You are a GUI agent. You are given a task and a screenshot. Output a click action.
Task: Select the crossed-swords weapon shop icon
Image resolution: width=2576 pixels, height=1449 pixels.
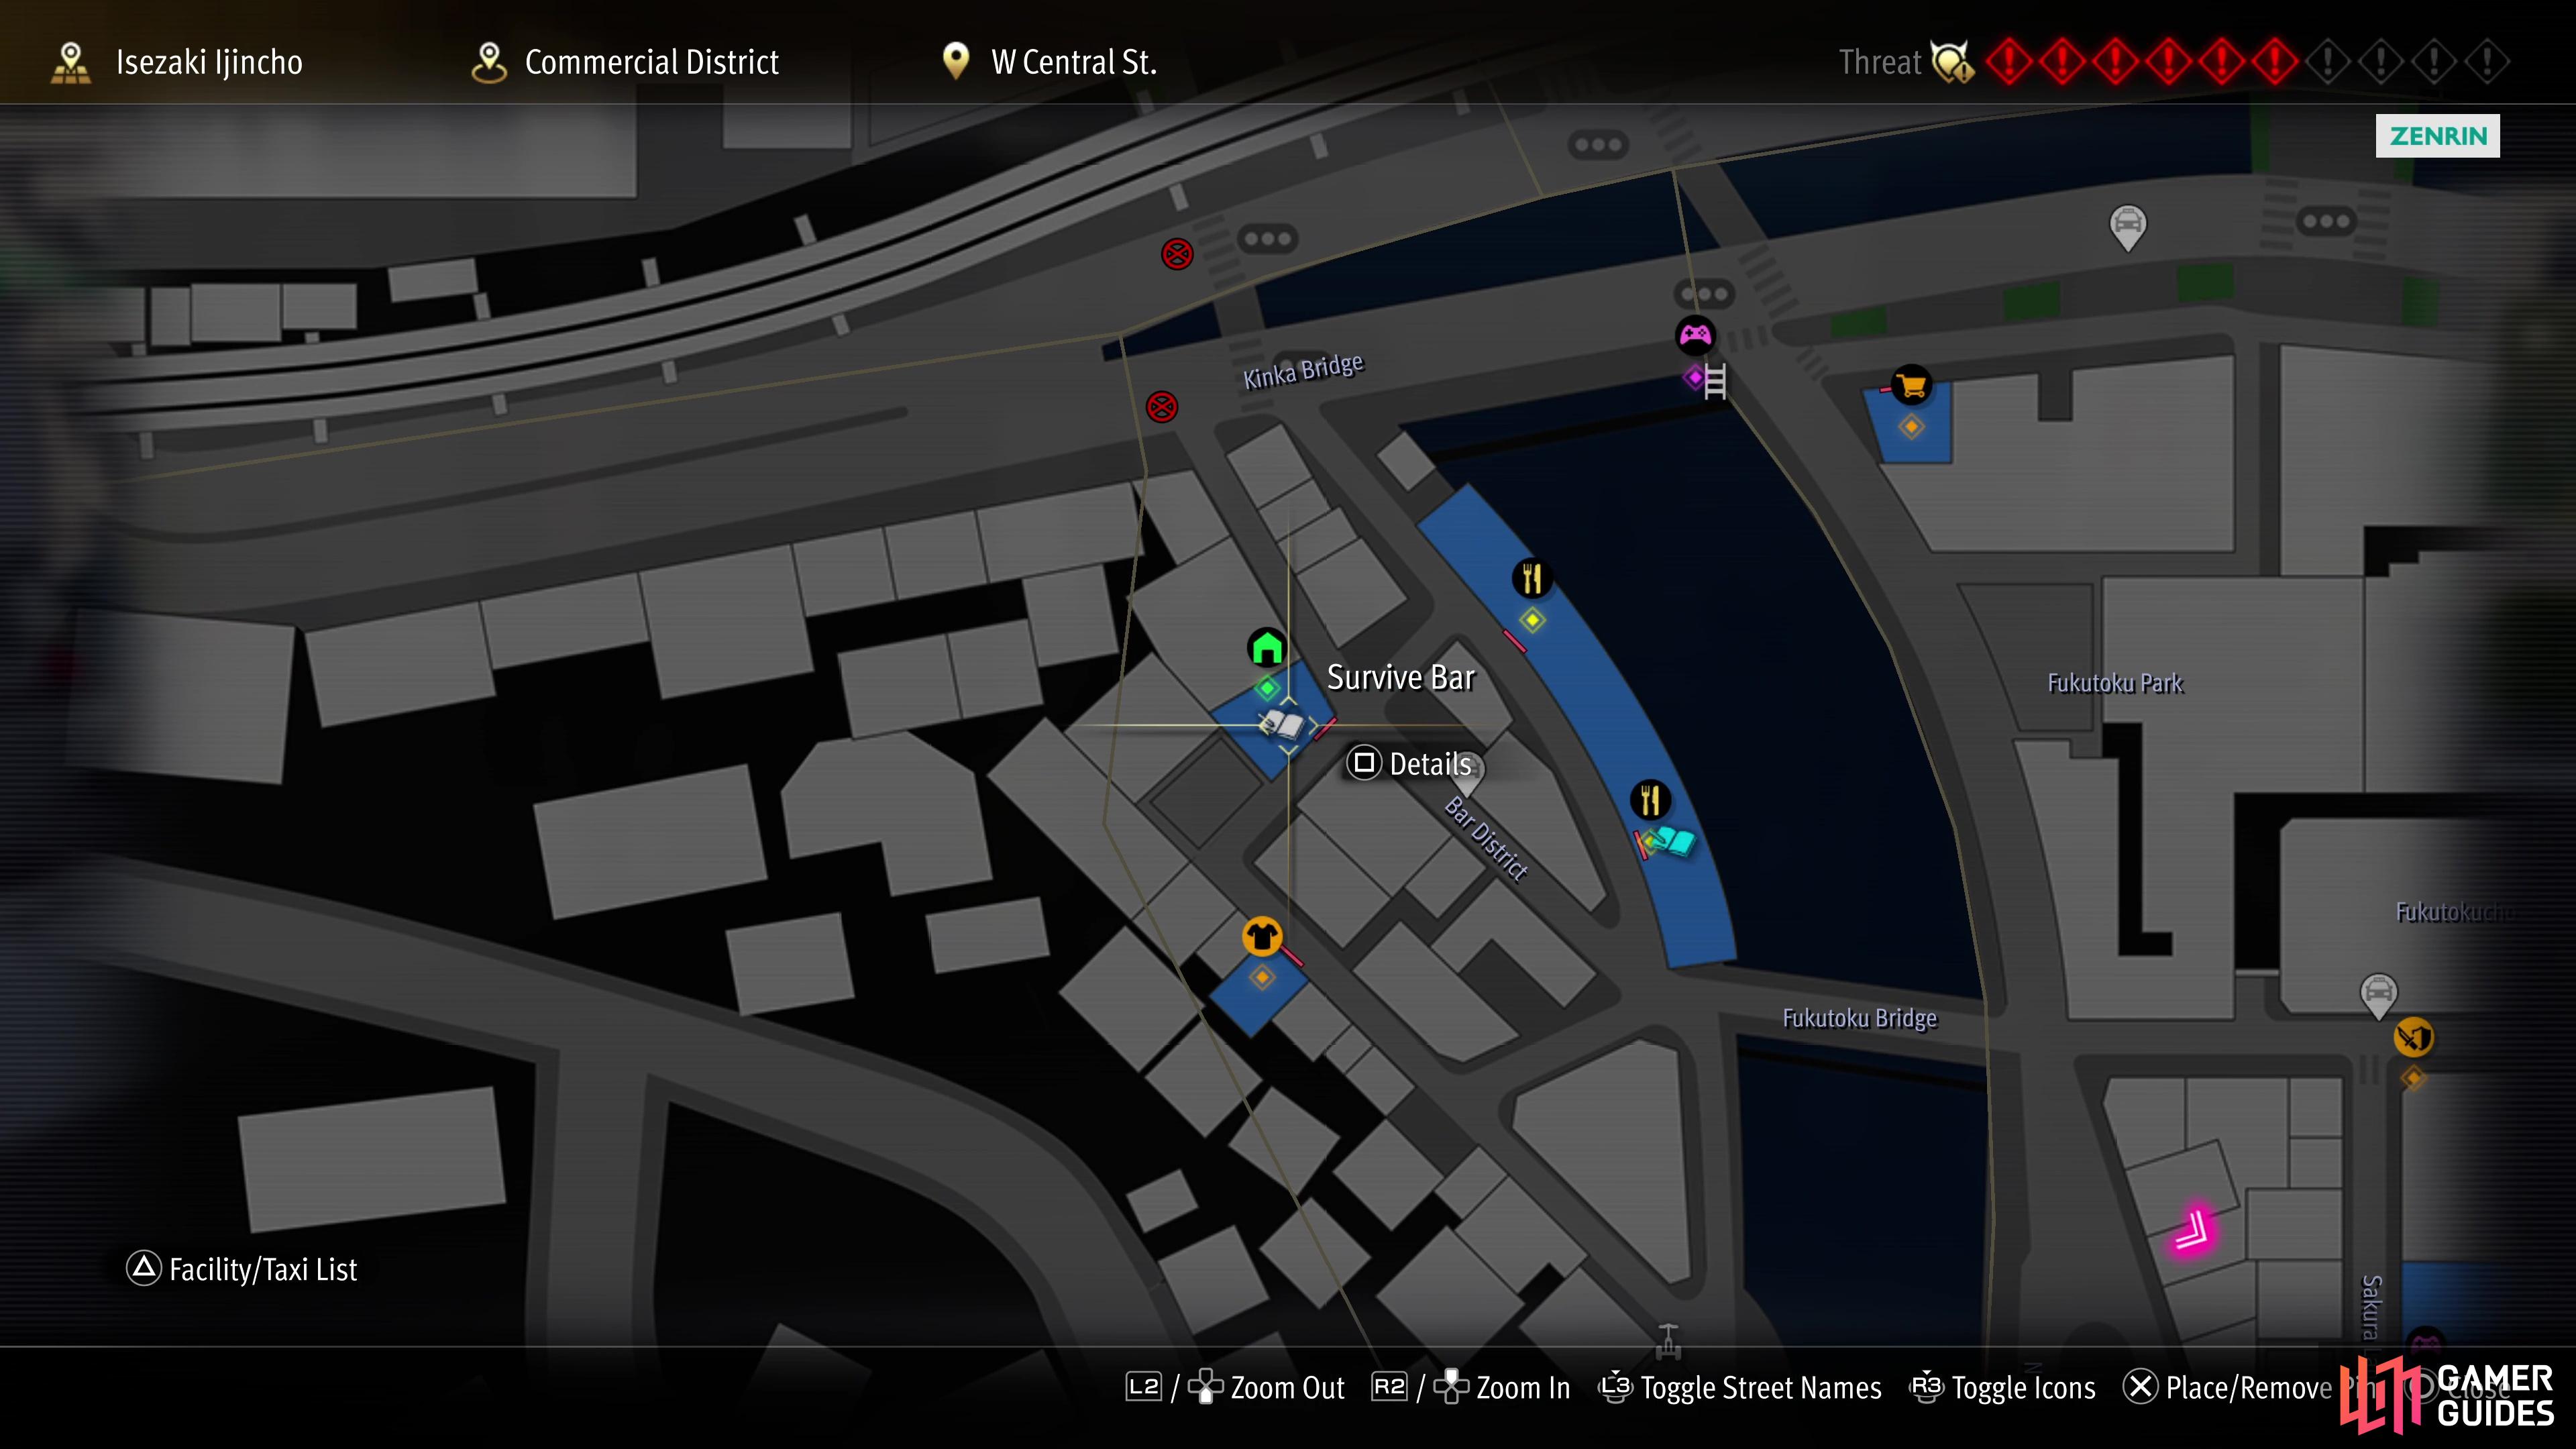(x=2413, y=1037)
